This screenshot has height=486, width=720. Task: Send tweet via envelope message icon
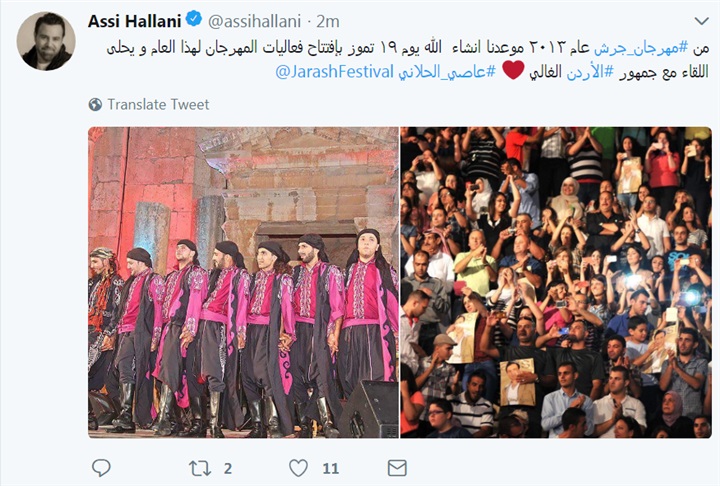(x=397, y=468)
